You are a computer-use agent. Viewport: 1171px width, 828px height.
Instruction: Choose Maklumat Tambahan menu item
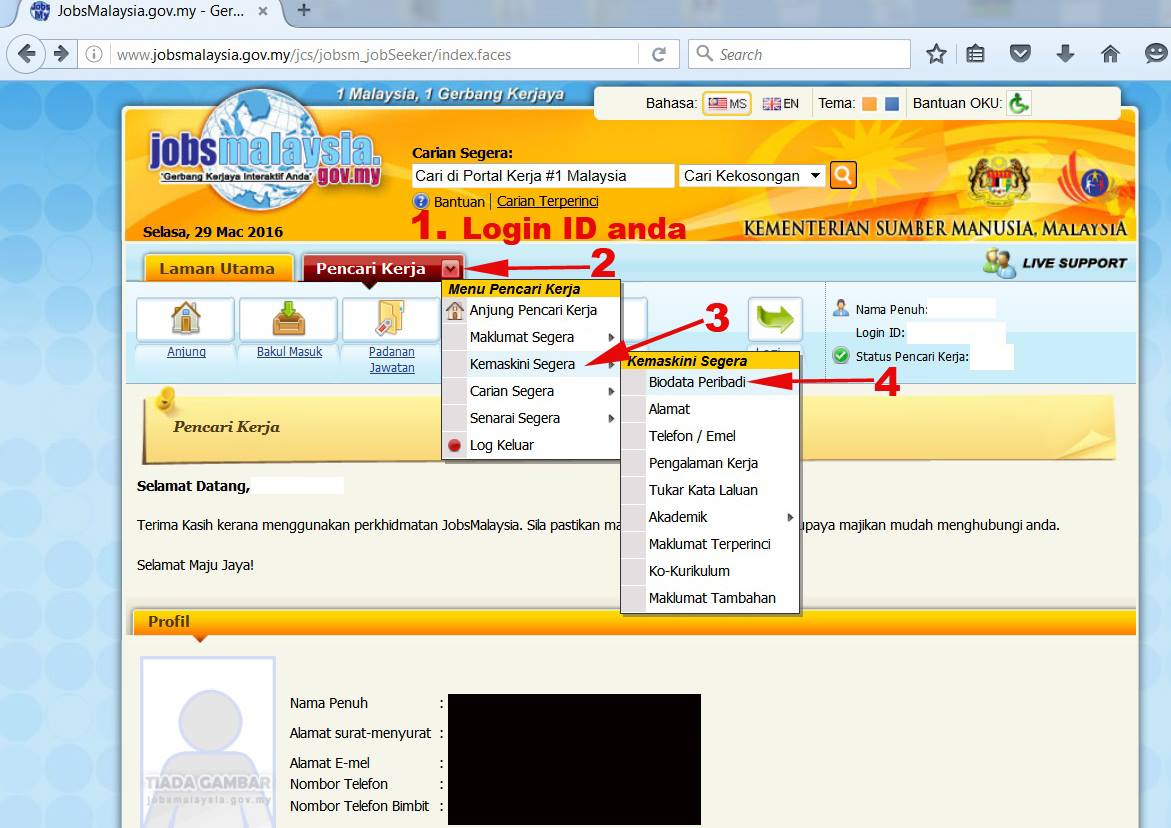coord(710,598)
